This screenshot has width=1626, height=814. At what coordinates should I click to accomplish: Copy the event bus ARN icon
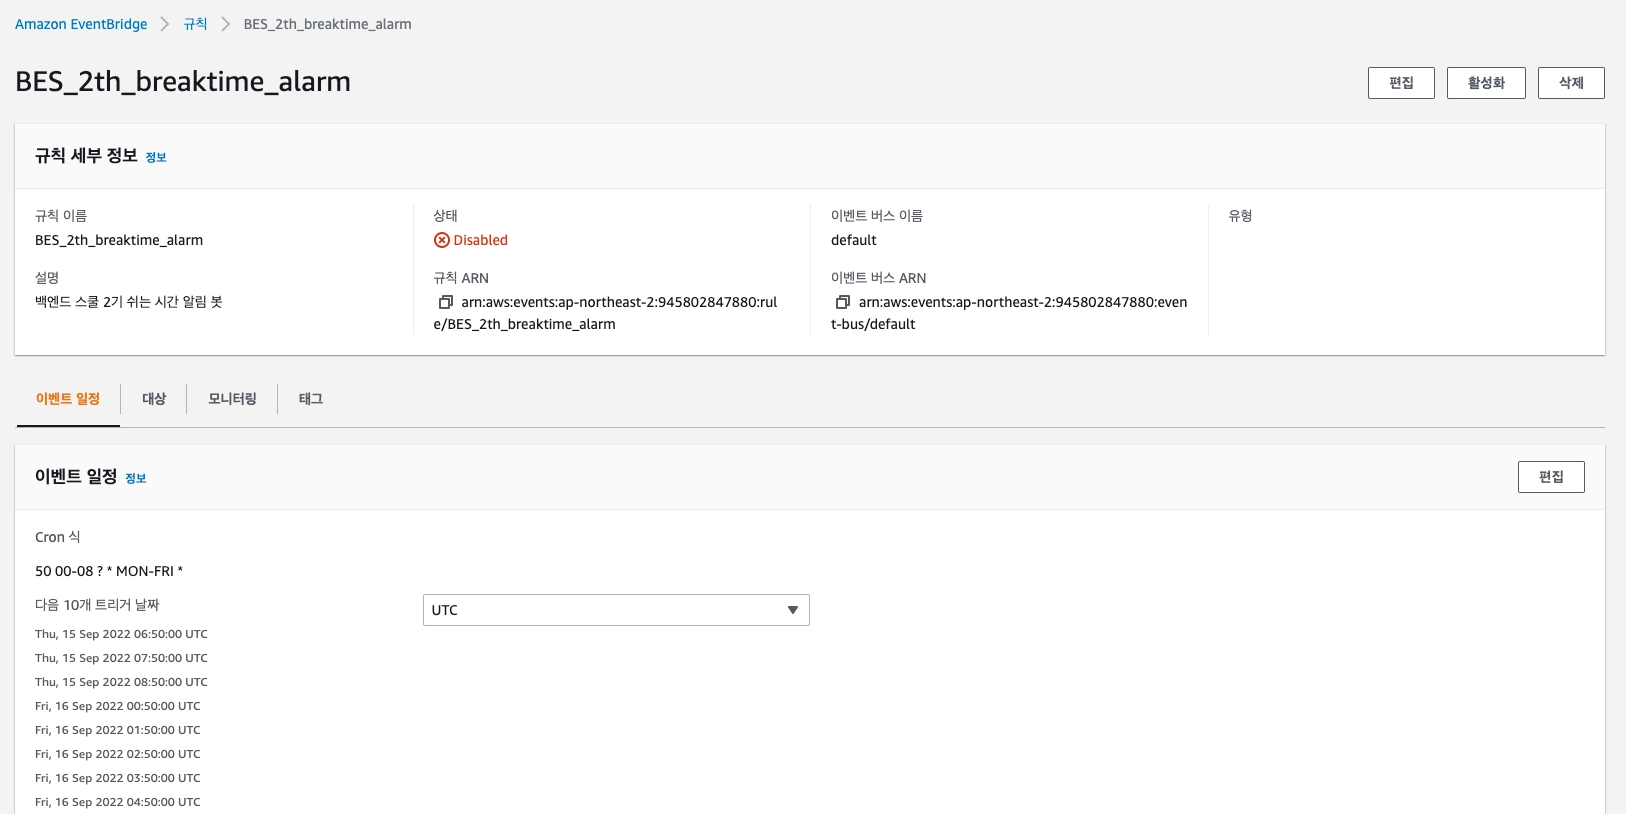tap(843, 302)
